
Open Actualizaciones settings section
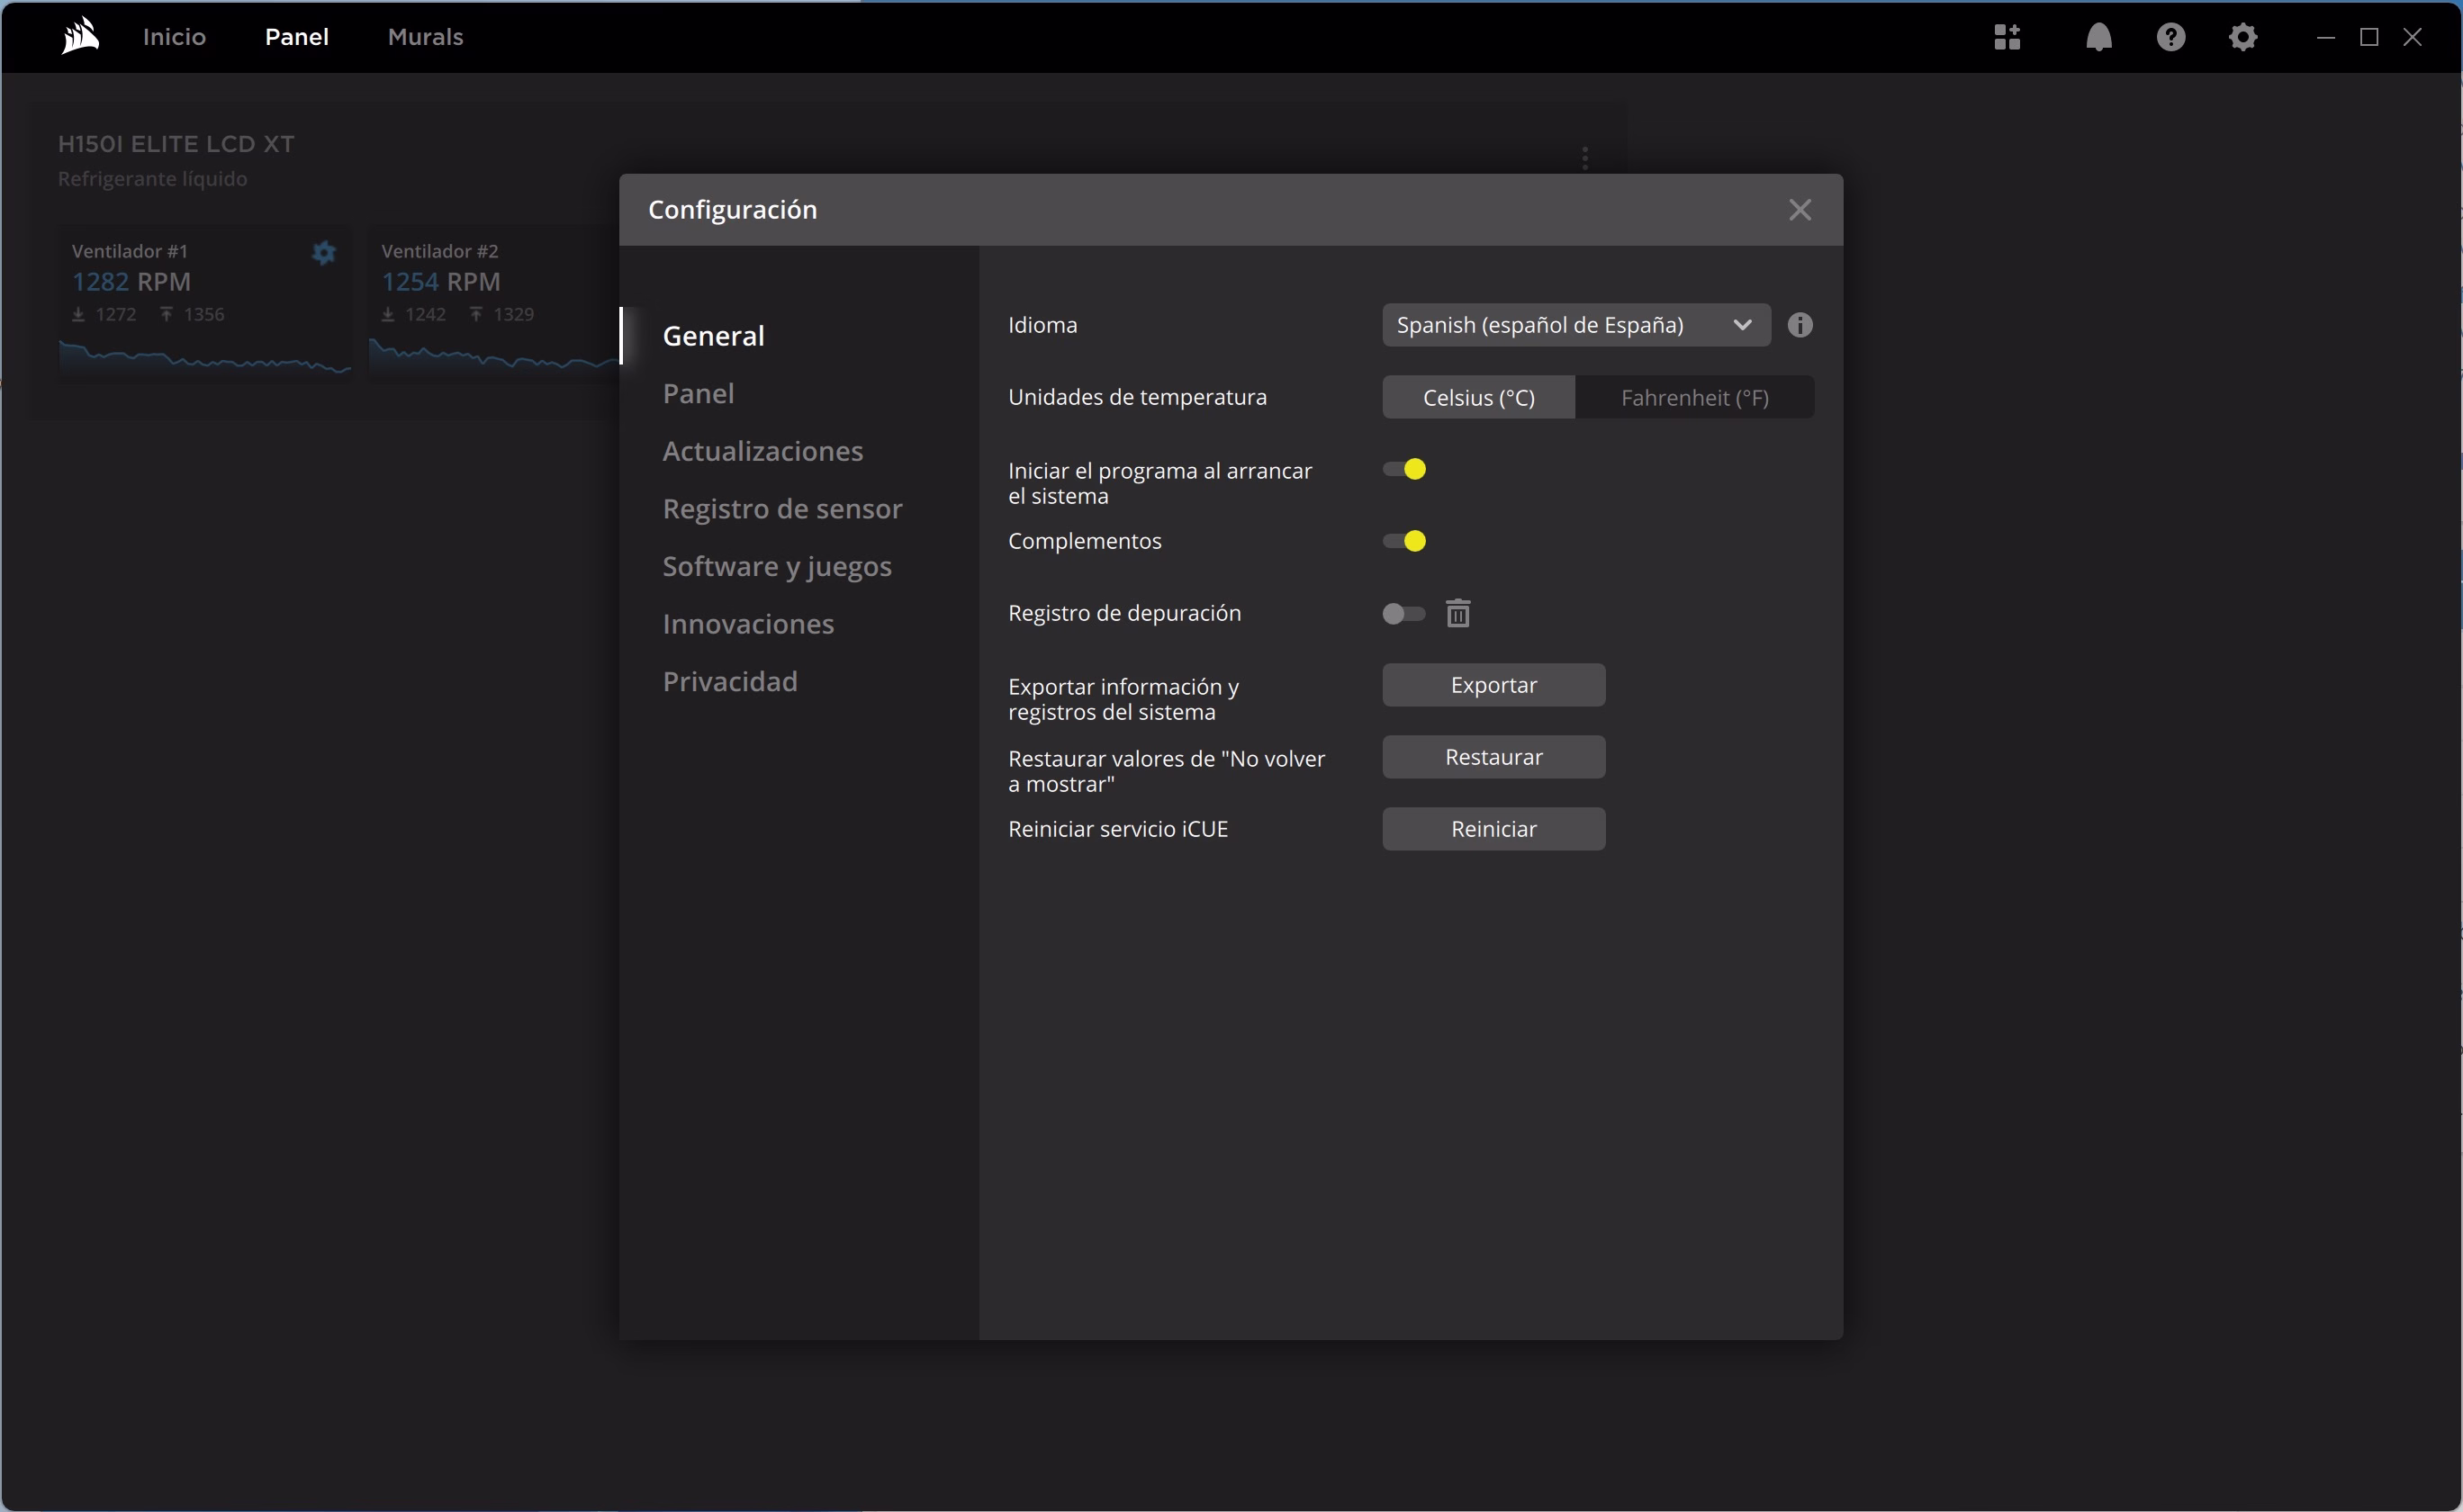762,451
